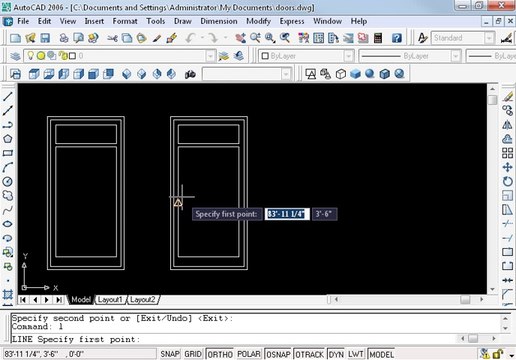Select the Ellipse draw tool
This screenshot has height=360, width=516.
click(x=8, y=224)
